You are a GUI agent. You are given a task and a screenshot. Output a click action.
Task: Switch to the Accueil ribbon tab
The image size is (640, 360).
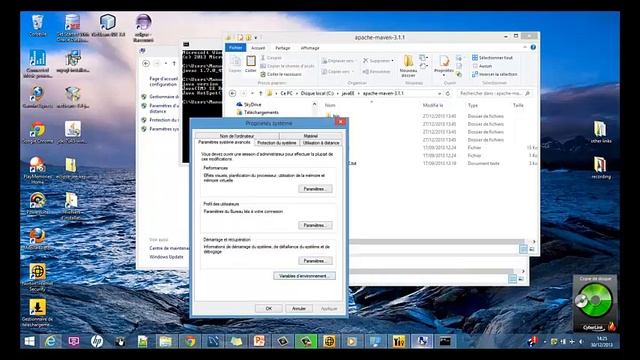point(258,48)
